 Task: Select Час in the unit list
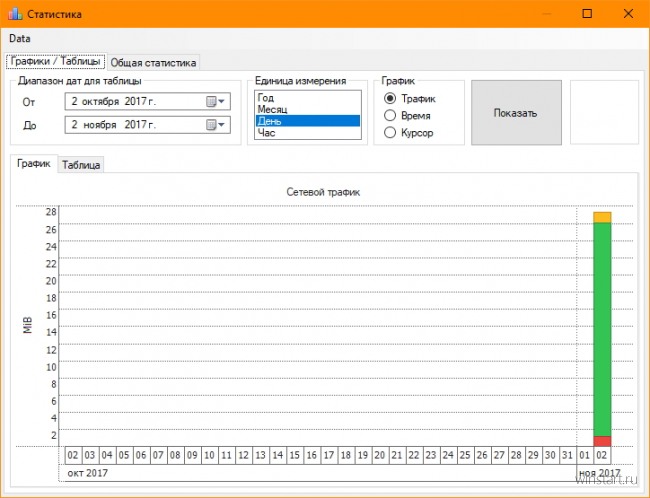click(308, 133)
